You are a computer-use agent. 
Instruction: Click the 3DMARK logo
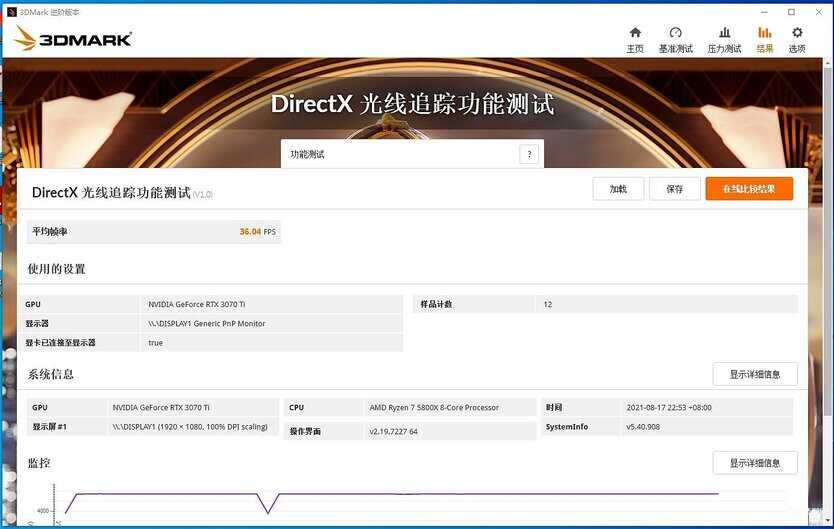pos(73,38)
